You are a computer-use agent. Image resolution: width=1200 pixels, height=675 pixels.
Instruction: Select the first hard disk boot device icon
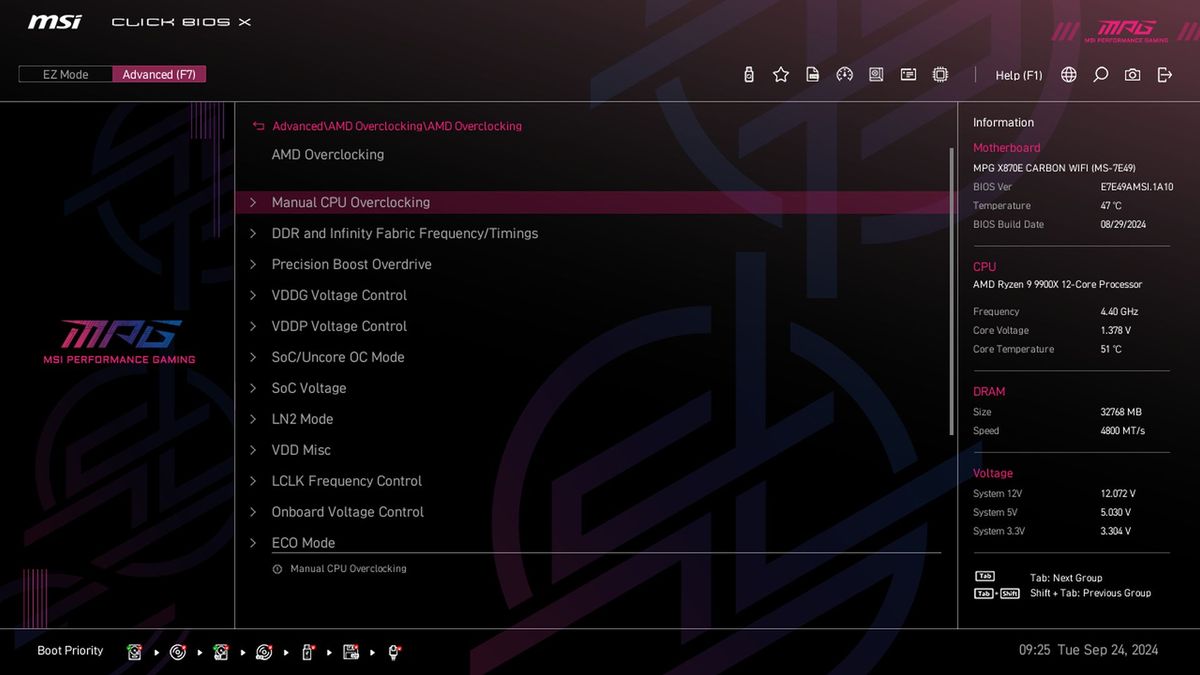point(134,652)
